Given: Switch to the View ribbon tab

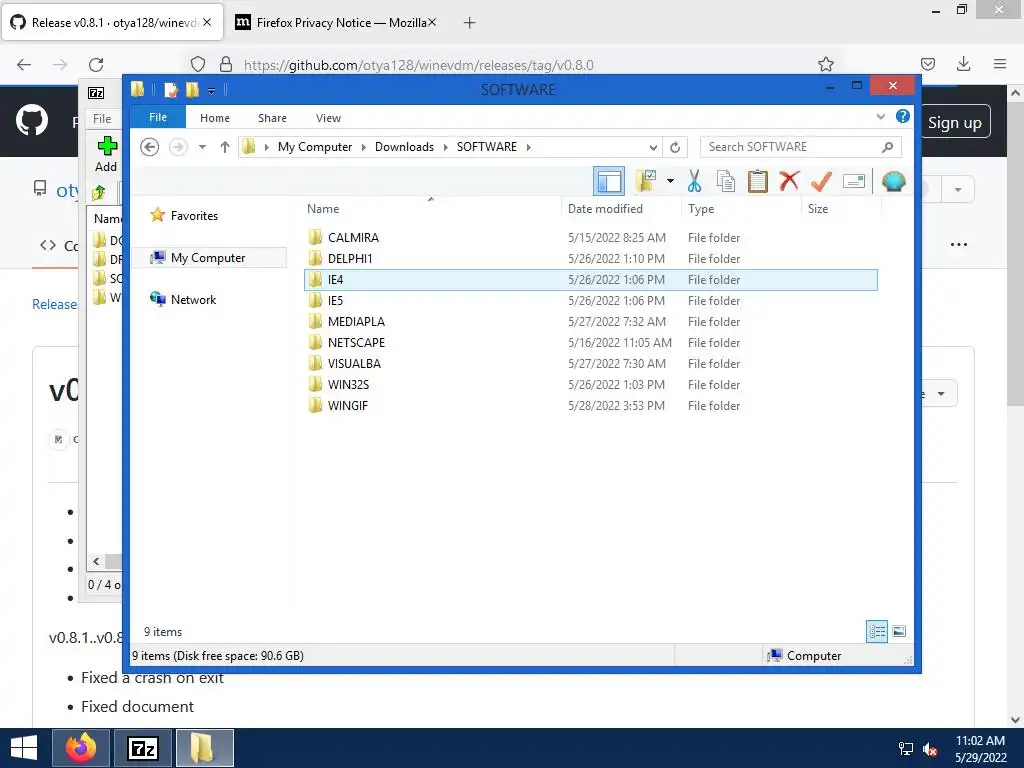Looking at the screenshot, I should tap(328, 118).
